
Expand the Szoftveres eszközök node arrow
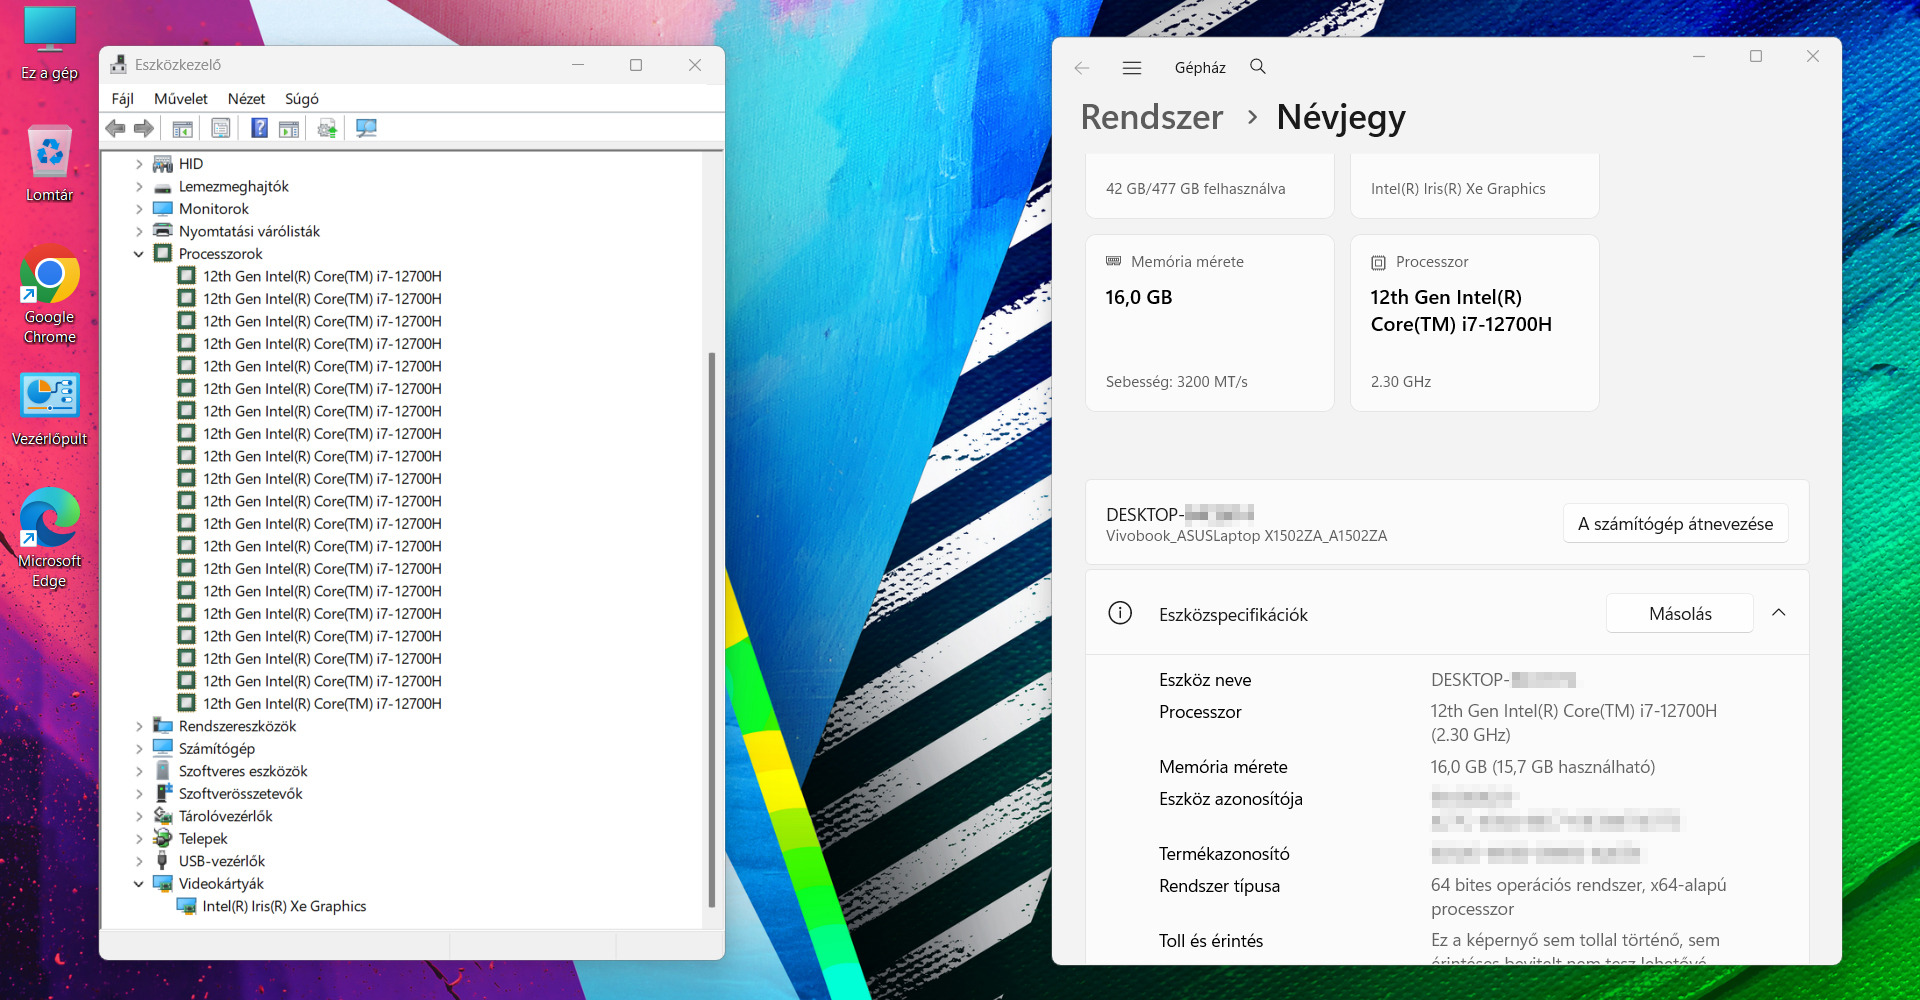coord(139,771)
